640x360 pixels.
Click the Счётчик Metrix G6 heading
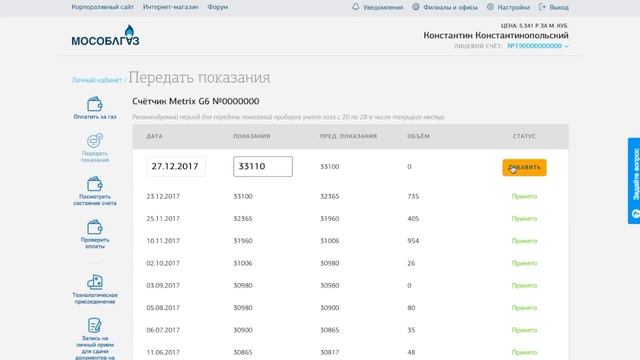coord(196,101)
